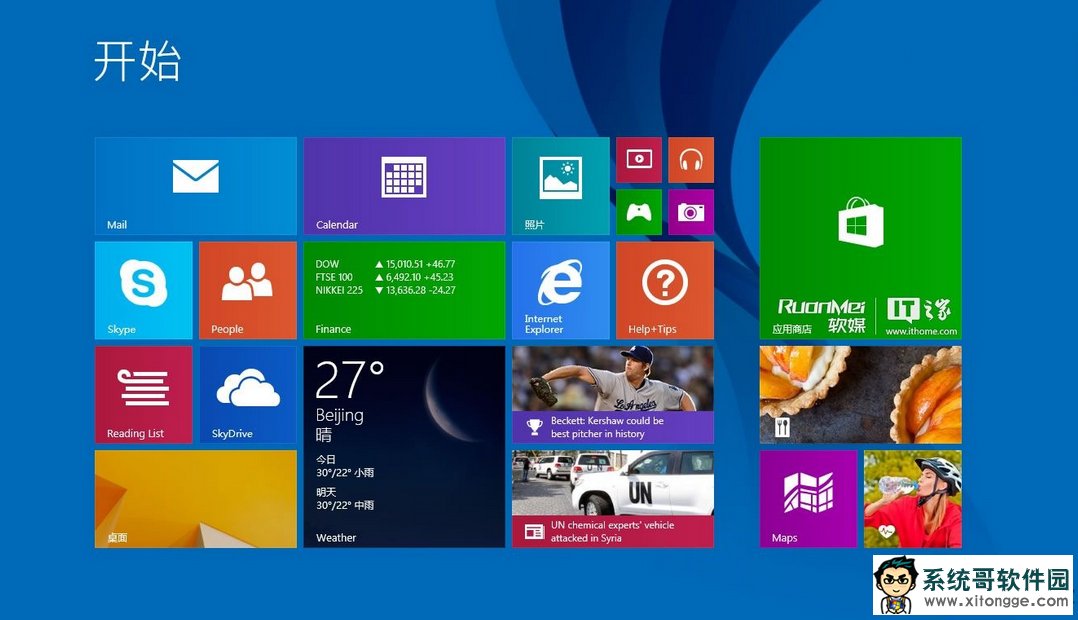Read the Kershaw best pitcher story
Image resolution: width=1078 pixels, height=620 pixels.
[x=612, y=394]
